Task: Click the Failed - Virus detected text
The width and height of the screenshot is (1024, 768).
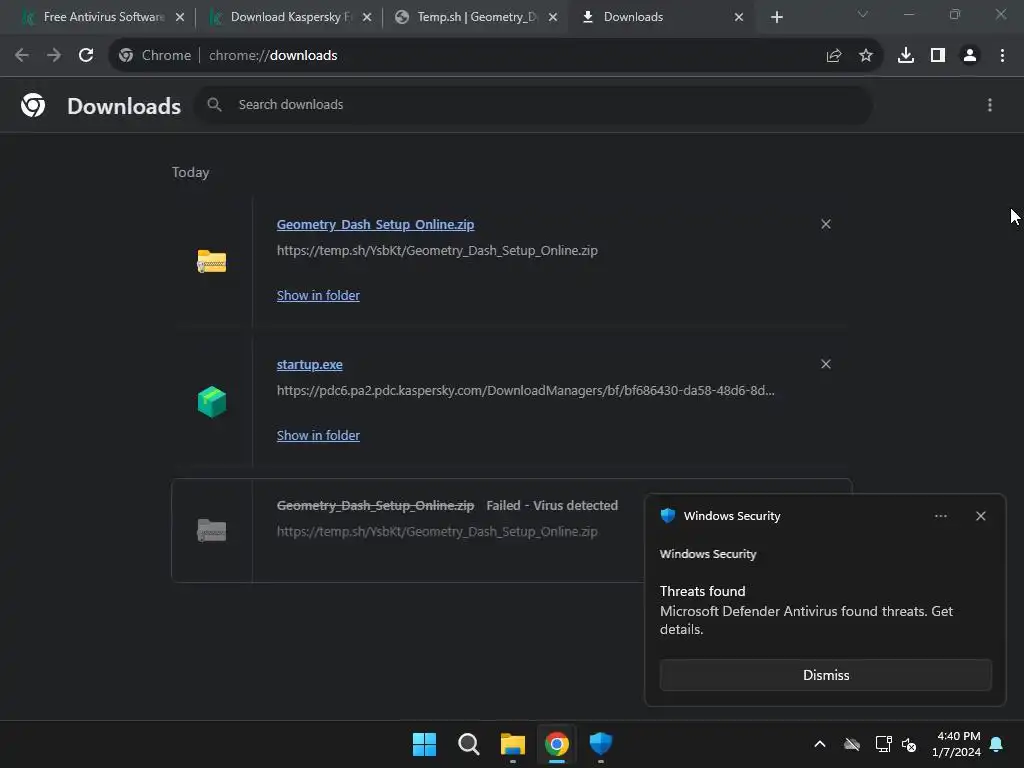Action: (552, 505)
